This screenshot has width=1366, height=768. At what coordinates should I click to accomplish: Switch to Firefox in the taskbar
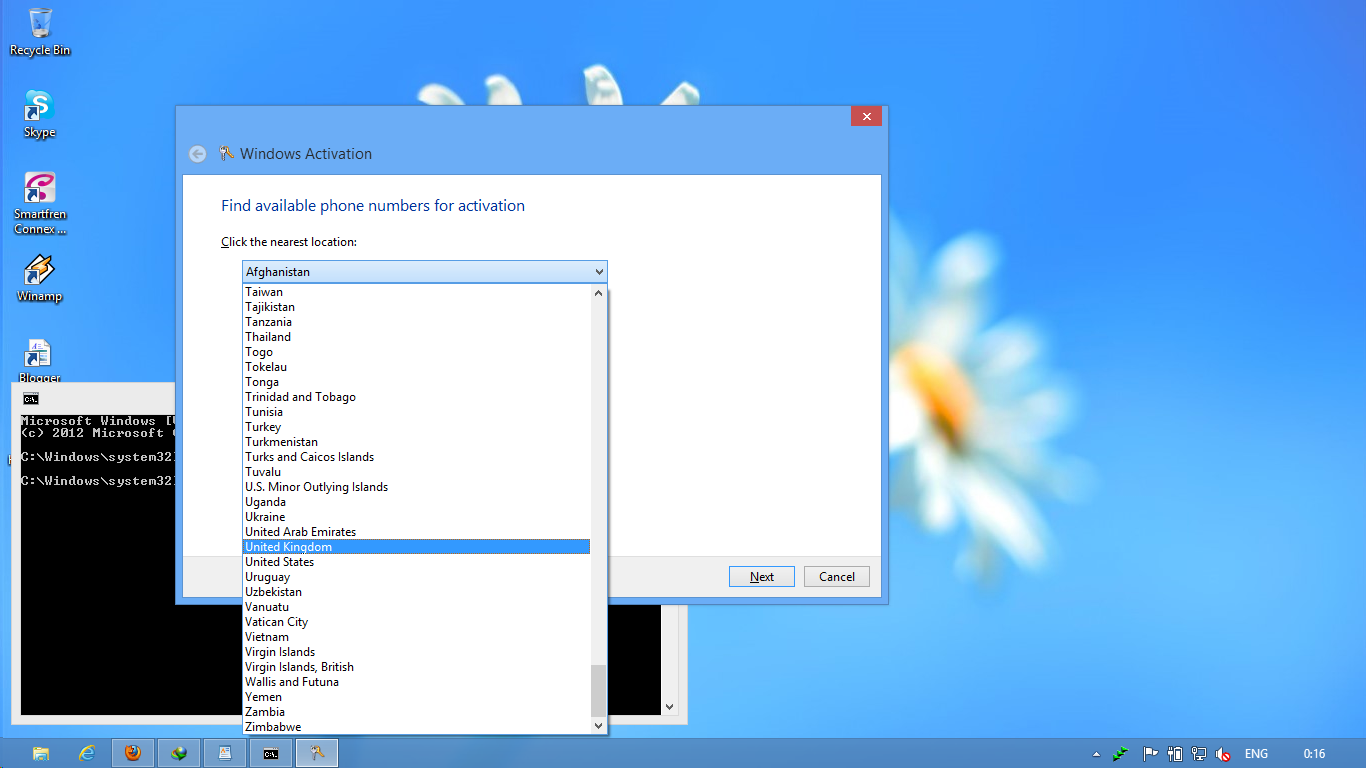[133, 753]
